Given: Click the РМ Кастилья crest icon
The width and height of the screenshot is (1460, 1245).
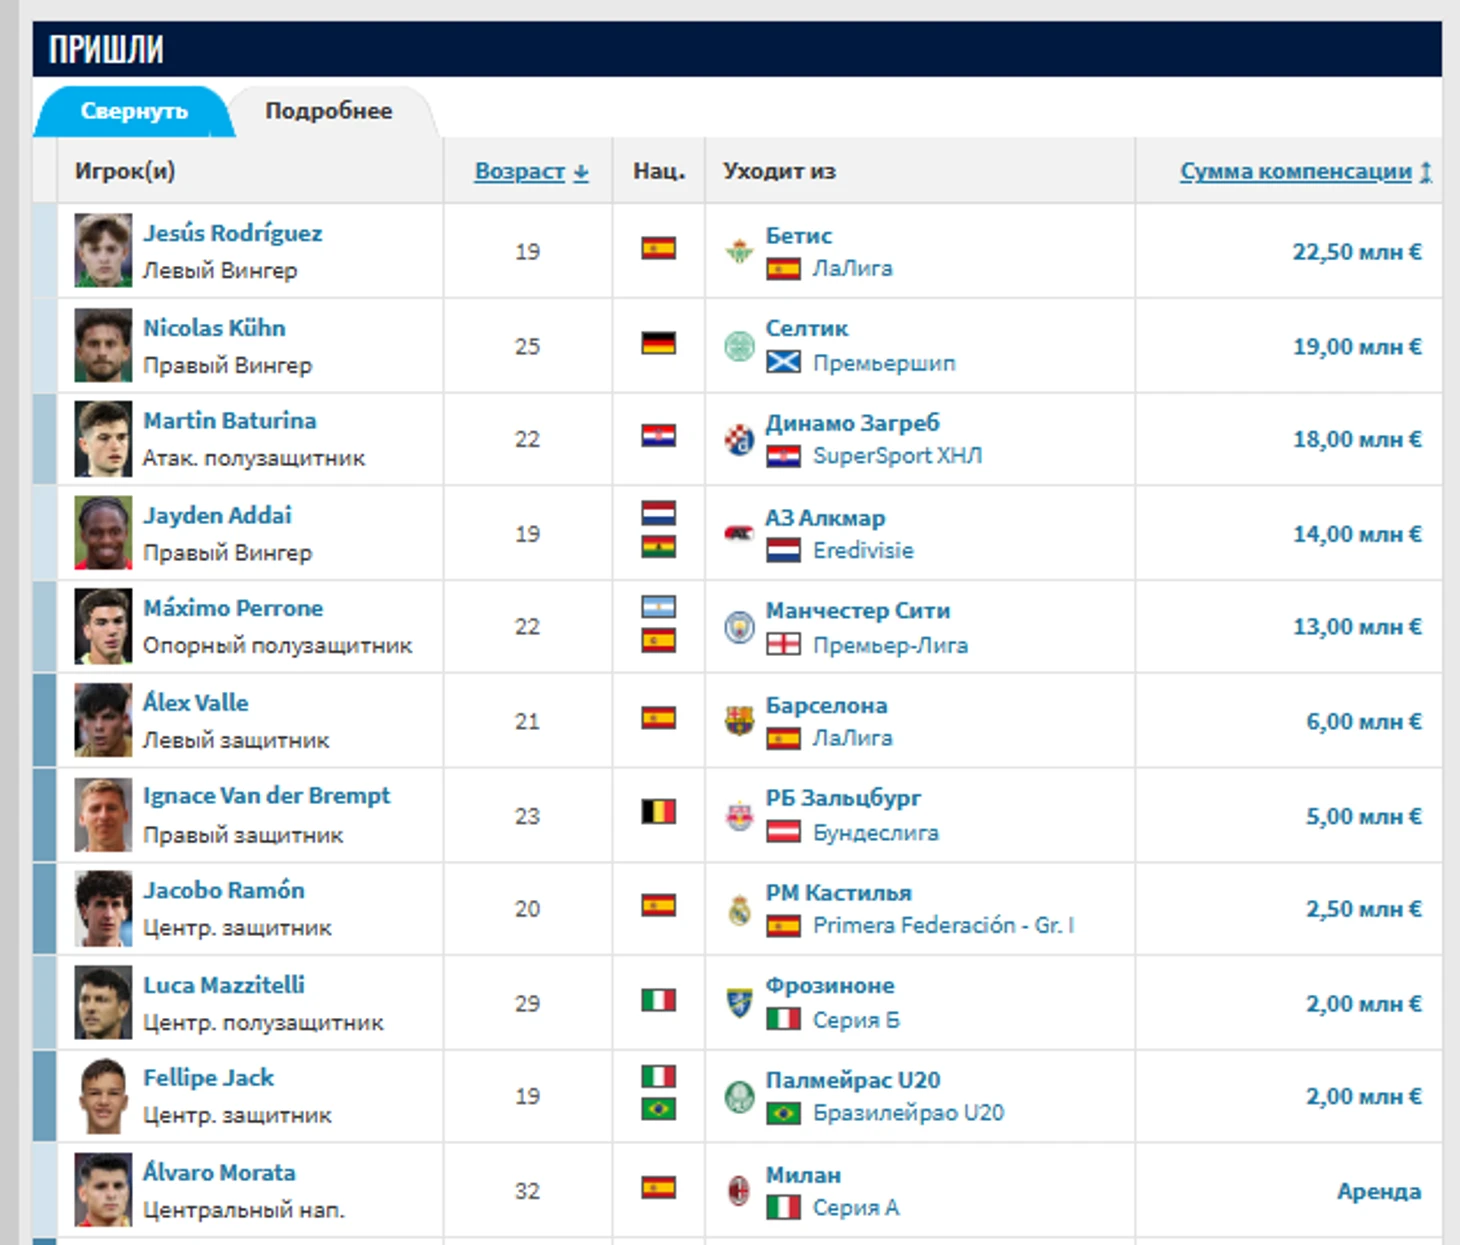Looking at the screenshot, I should pyautogui.click(x=739, y=909).
